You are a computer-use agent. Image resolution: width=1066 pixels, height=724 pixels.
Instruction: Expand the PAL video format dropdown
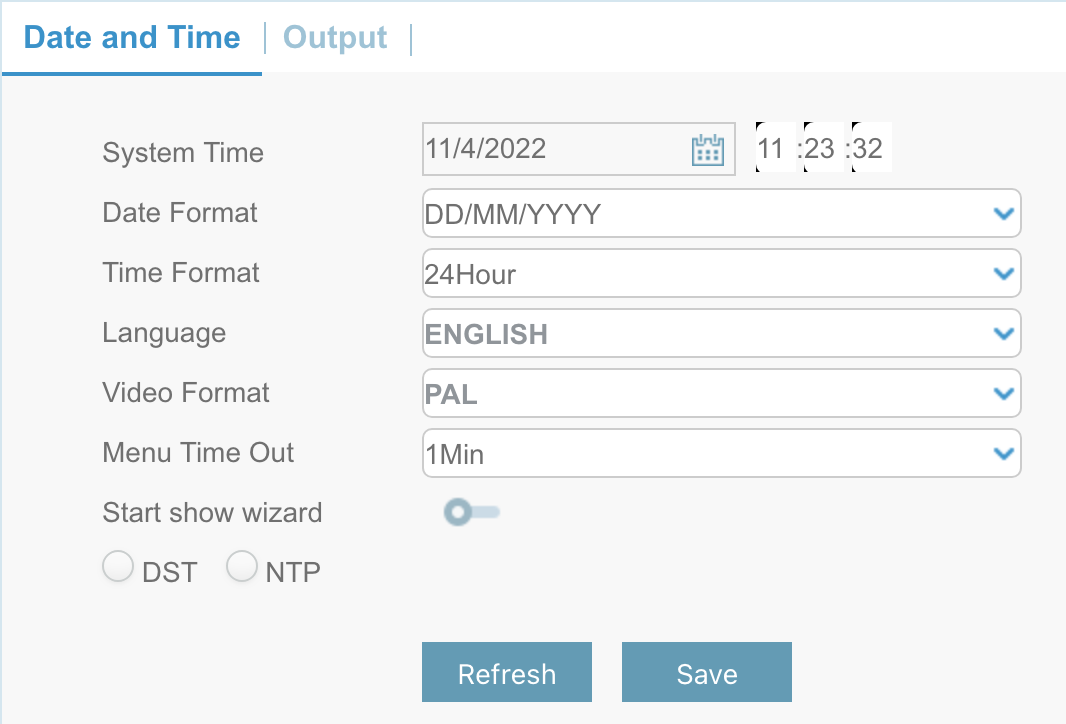click(700, 394)
